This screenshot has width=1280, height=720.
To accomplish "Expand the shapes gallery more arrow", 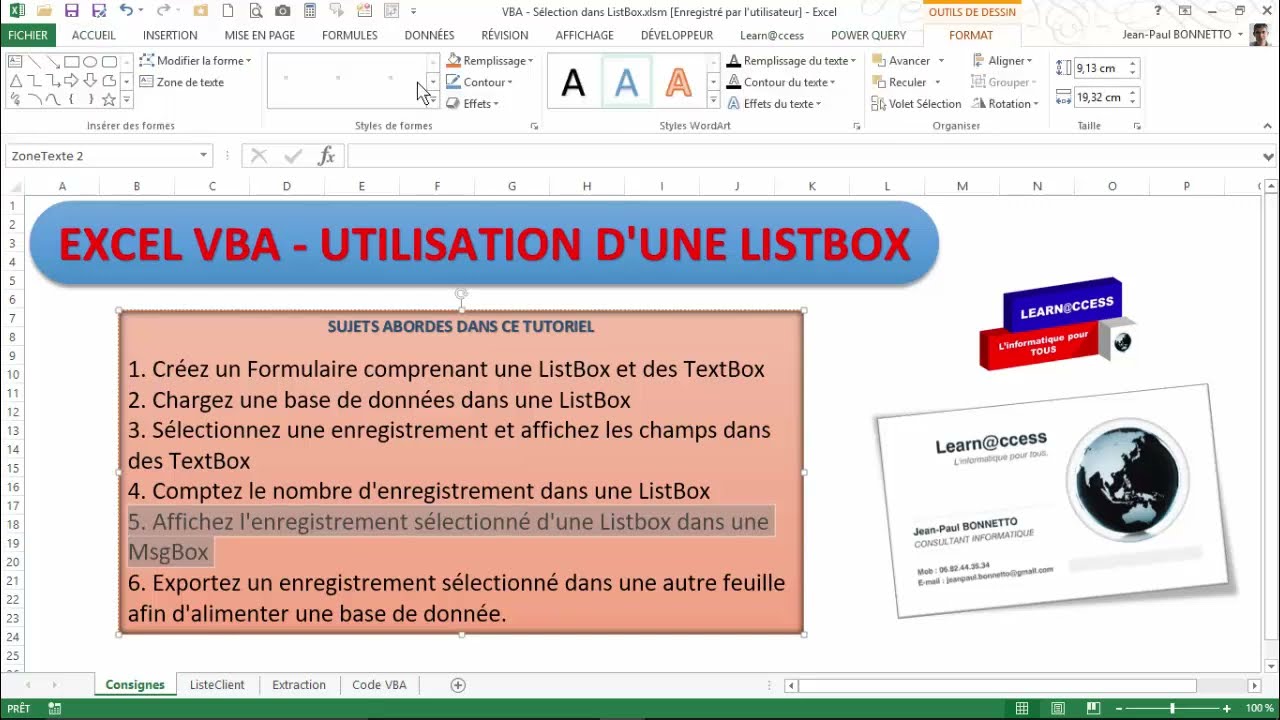I will 127,100.
